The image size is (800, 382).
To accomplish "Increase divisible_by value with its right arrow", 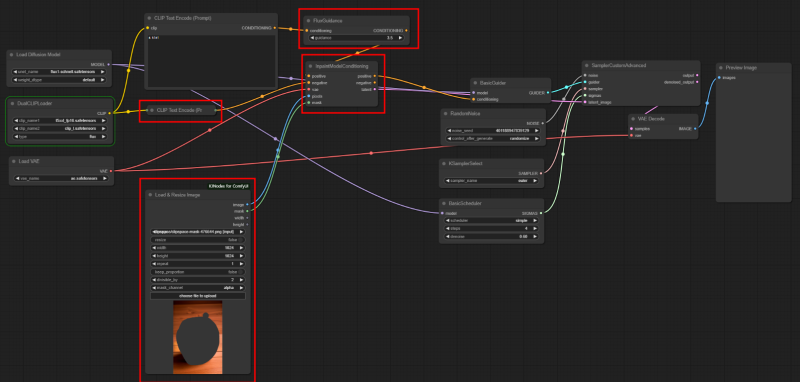I will [x=241, y=280].
